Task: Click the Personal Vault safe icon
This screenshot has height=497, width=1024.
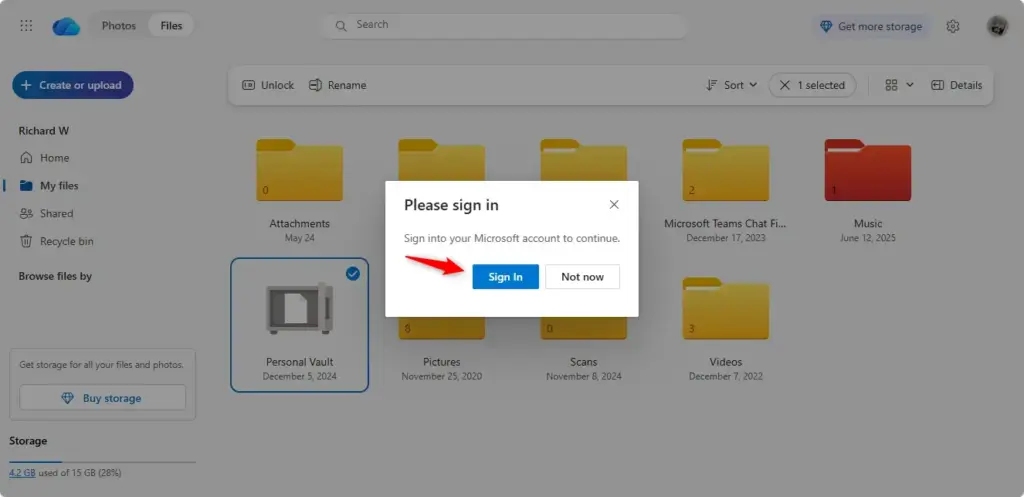Action: click(299, 309)
